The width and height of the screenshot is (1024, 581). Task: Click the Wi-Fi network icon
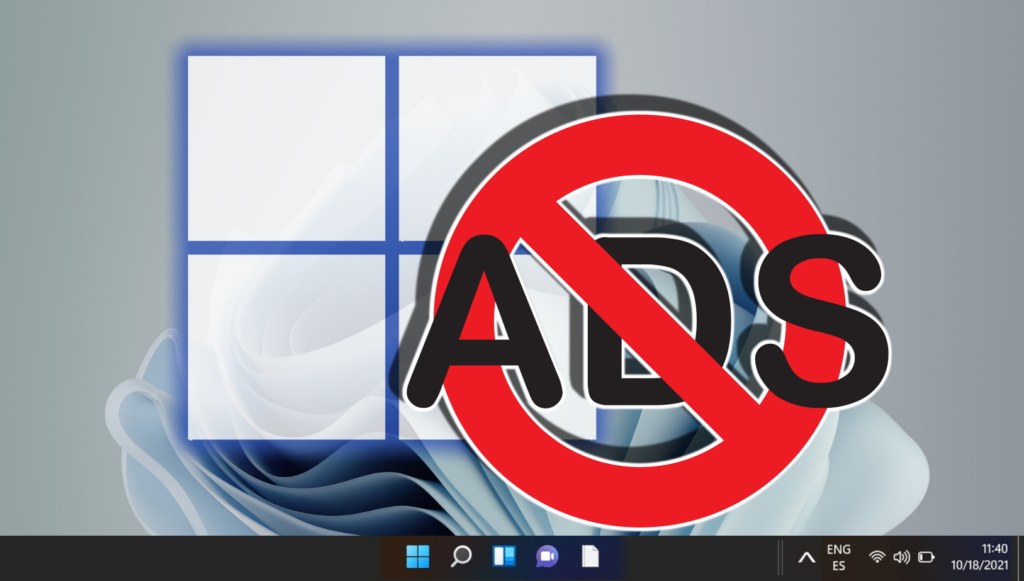click(877, 557)
